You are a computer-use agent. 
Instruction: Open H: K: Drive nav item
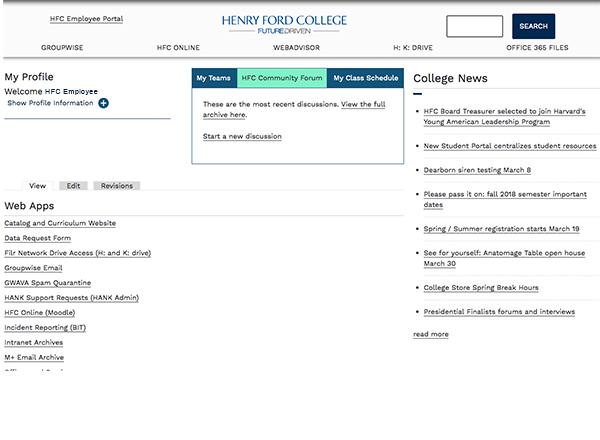[x=413, y=48]
